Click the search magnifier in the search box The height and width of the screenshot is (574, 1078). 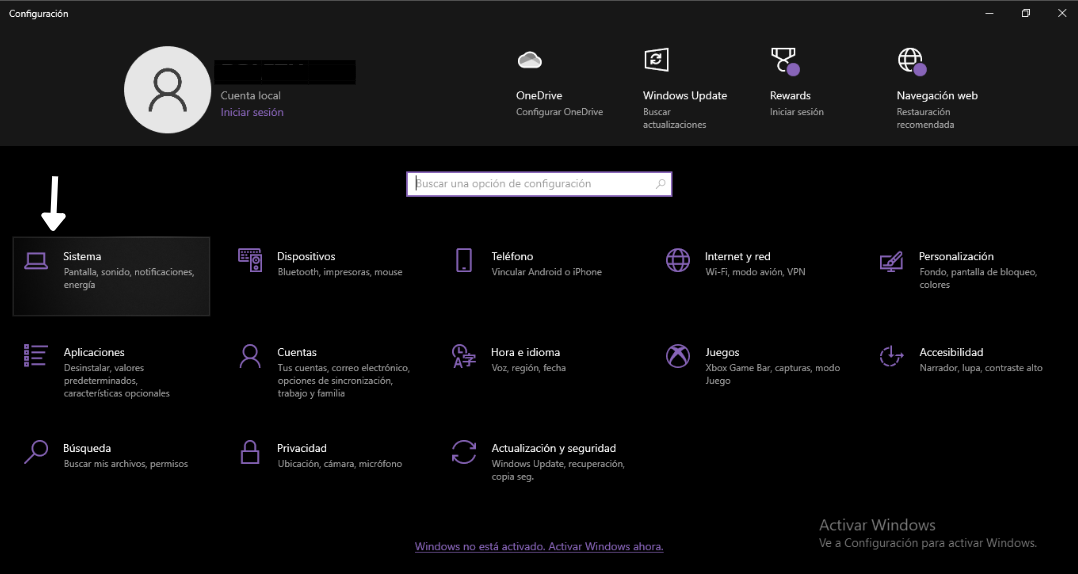660,184
